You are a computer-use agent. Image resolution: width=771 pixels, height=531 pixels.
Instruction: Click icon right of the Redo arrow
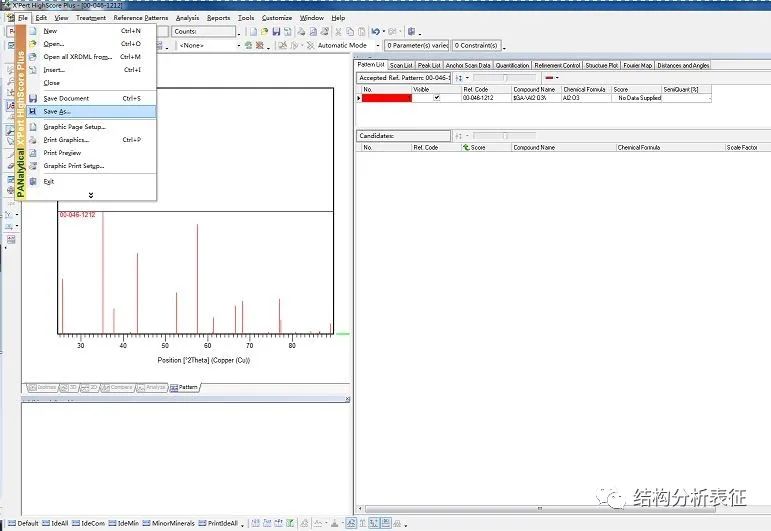(412, 31)
